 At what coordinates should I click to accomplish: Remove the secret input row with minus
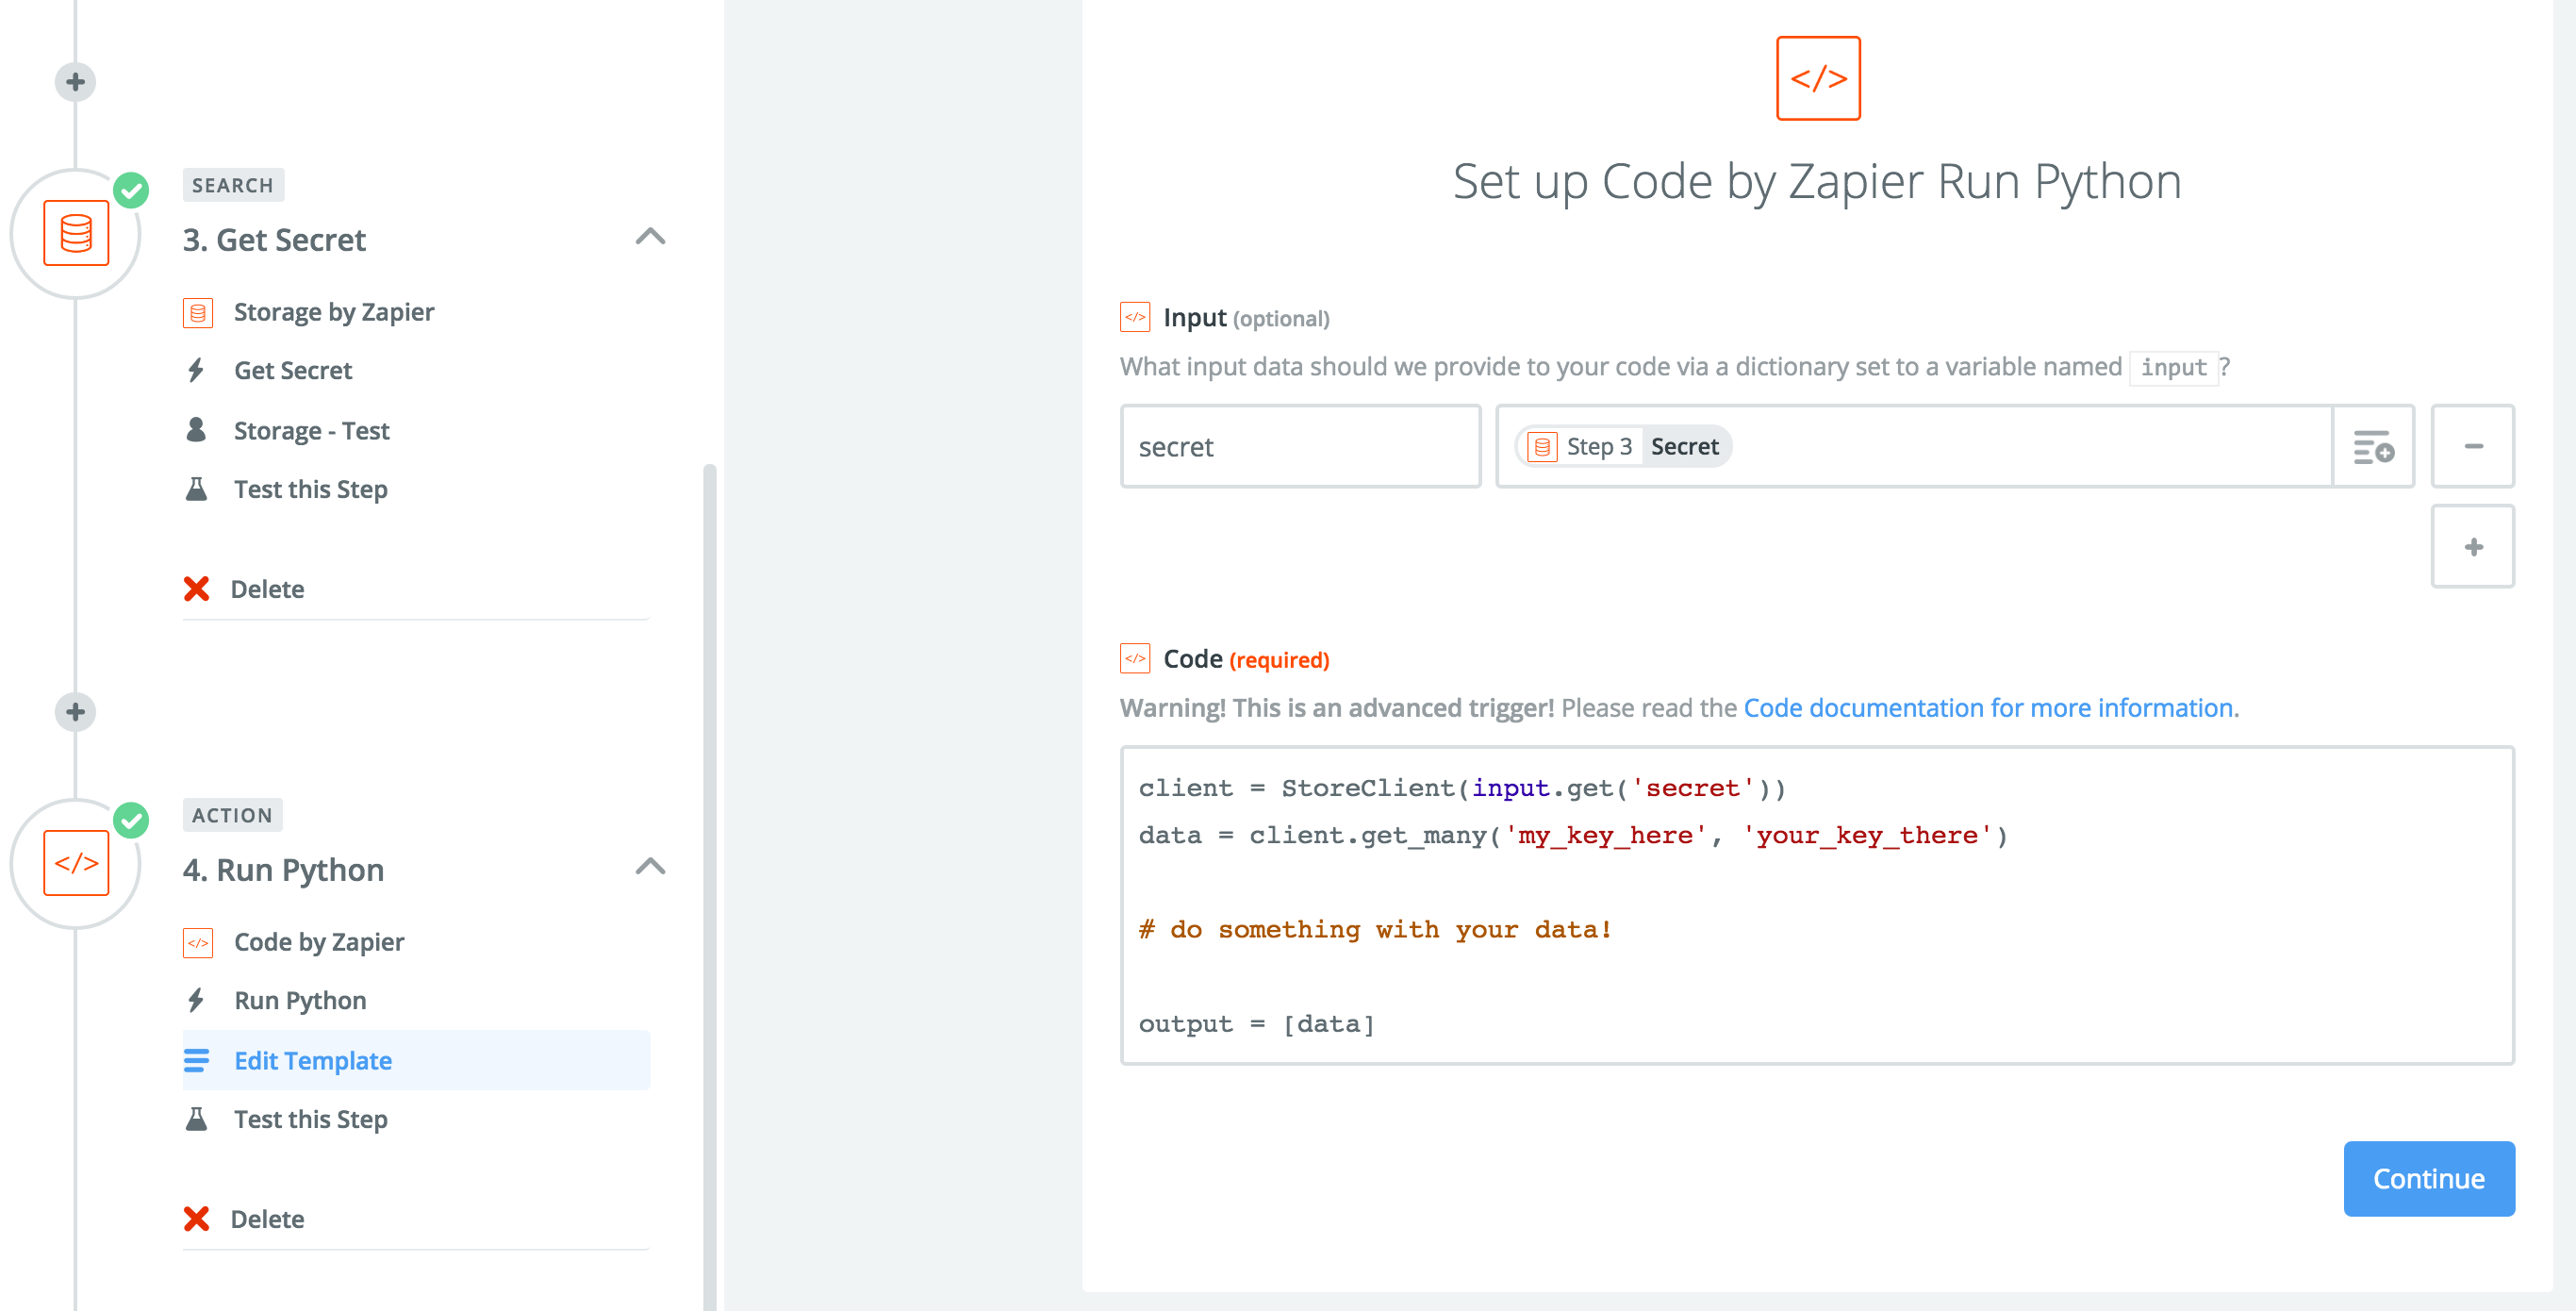coord(2473,447)
